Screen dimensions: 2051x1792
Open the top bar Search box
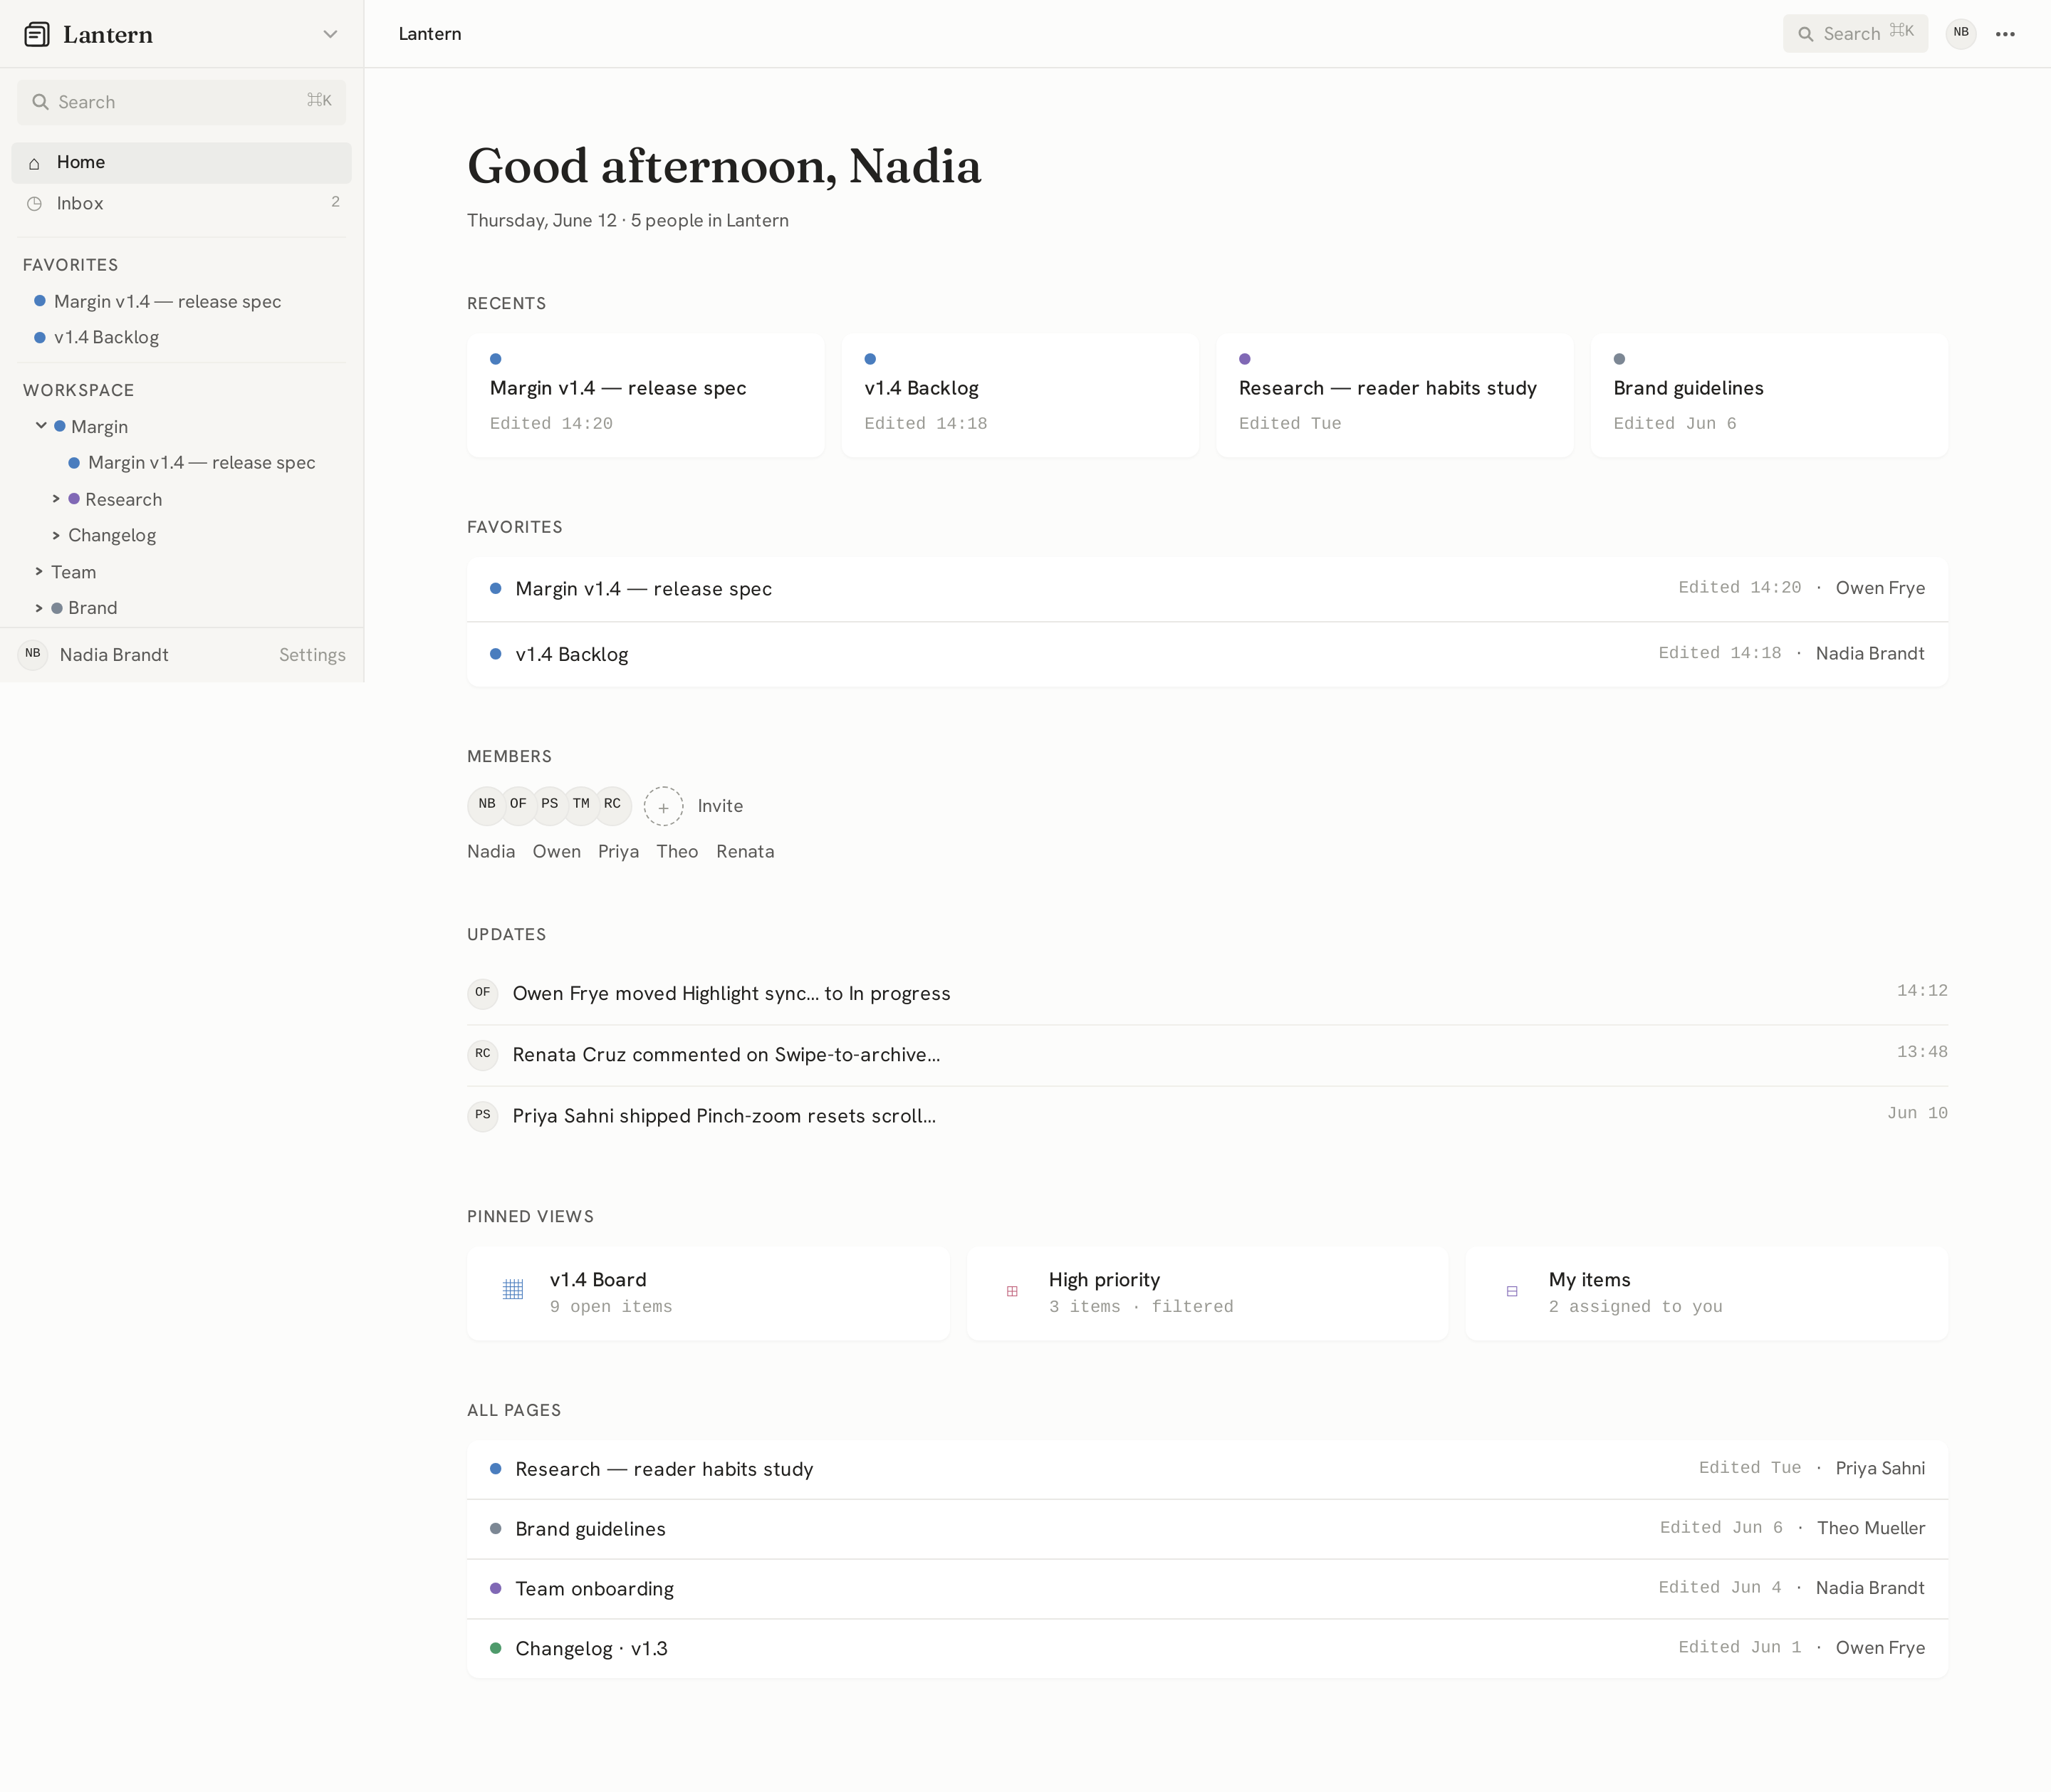[x=1855, y=34]
